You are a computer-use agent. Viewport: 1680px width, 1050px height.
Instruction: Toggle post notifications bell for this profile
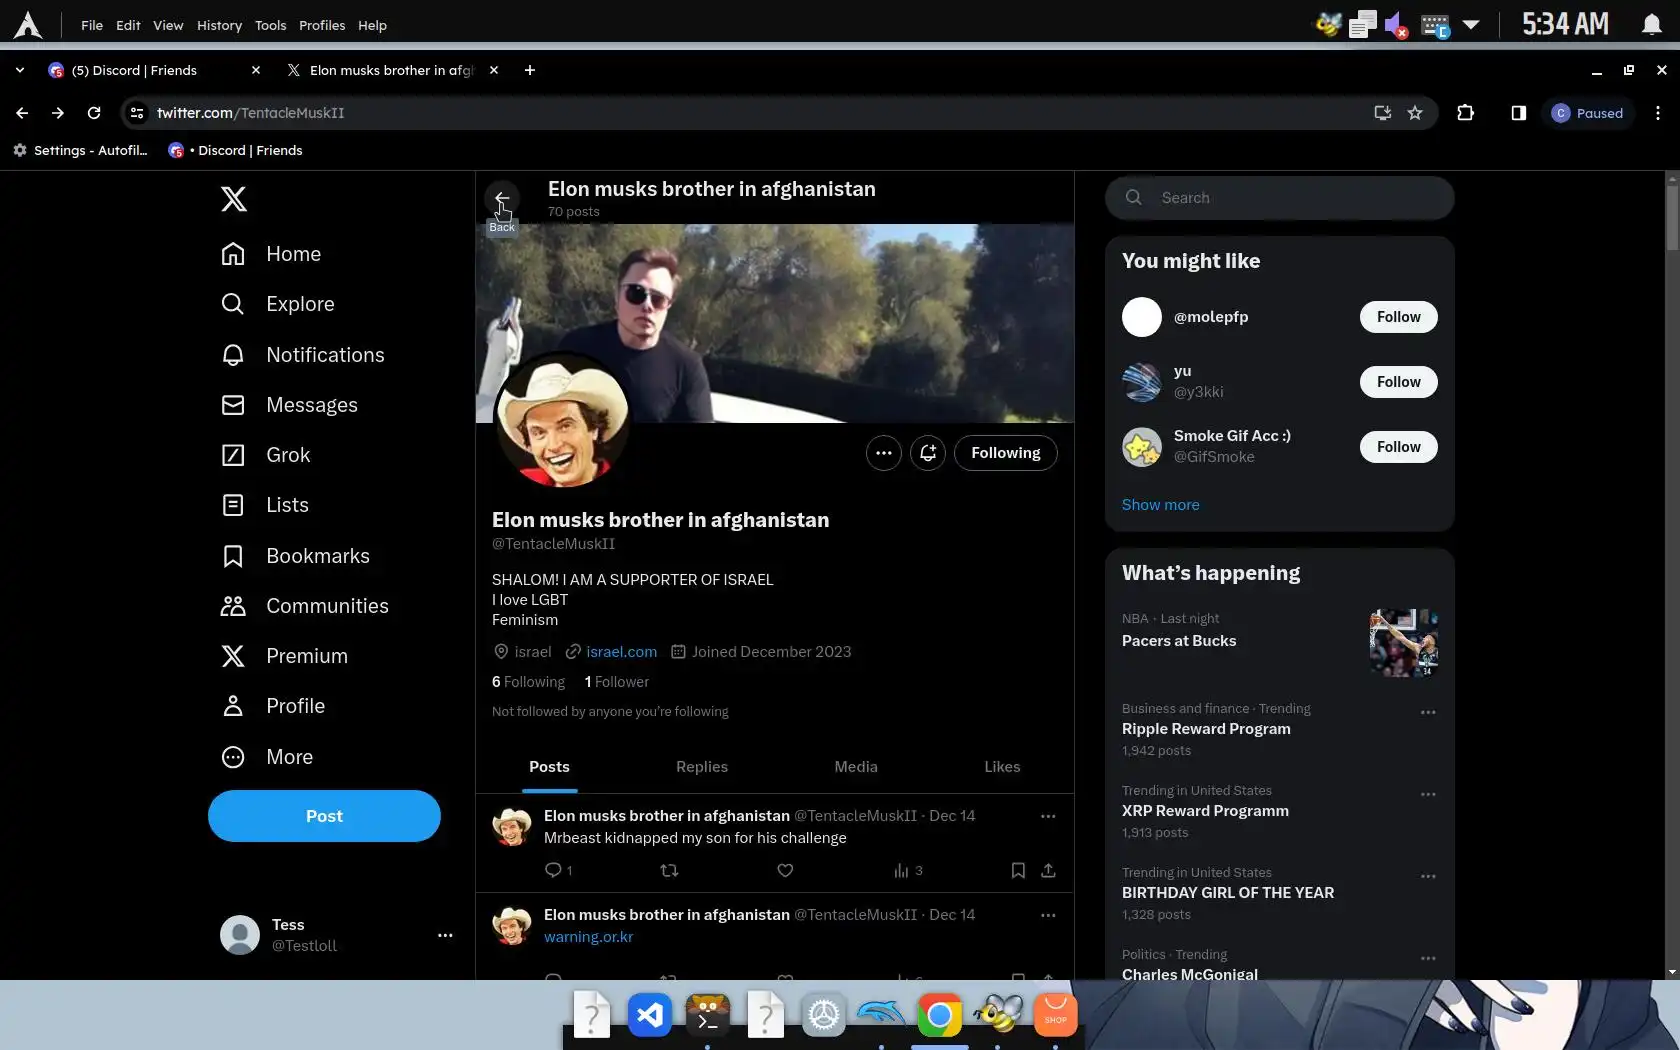(928, 453)
